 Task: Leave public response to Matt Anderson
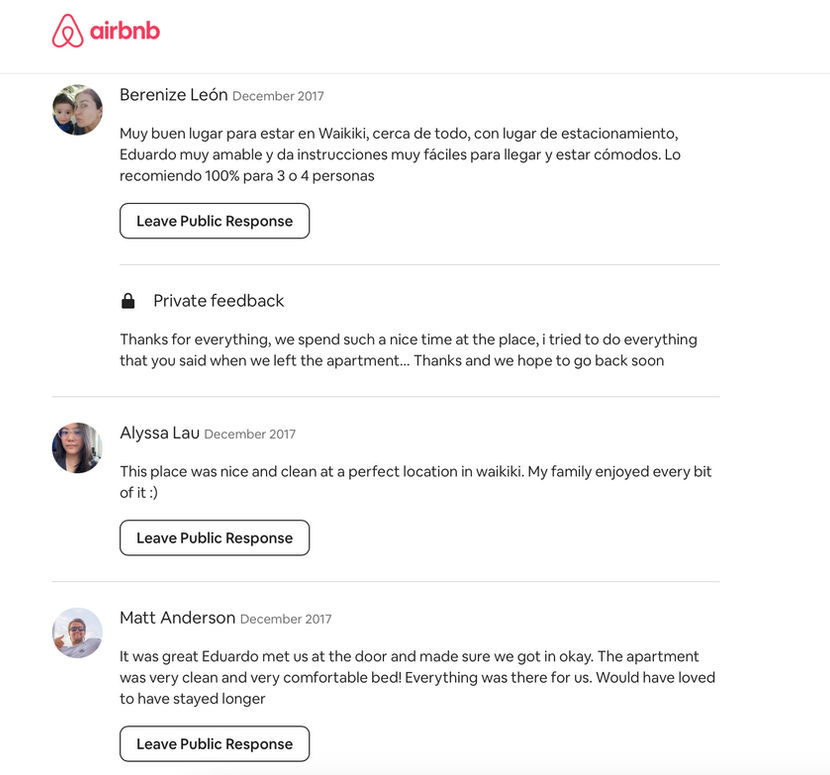coord(214,744)
